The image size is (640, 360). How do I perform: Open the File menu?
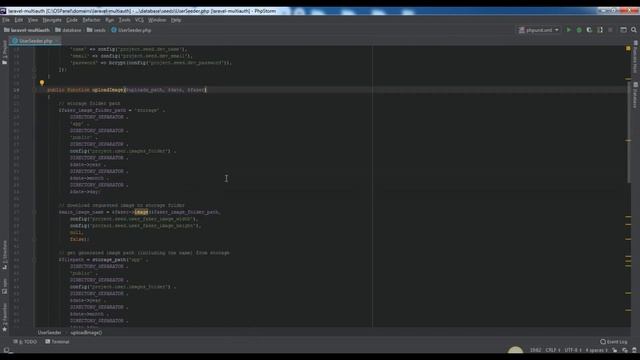[6, 20]
